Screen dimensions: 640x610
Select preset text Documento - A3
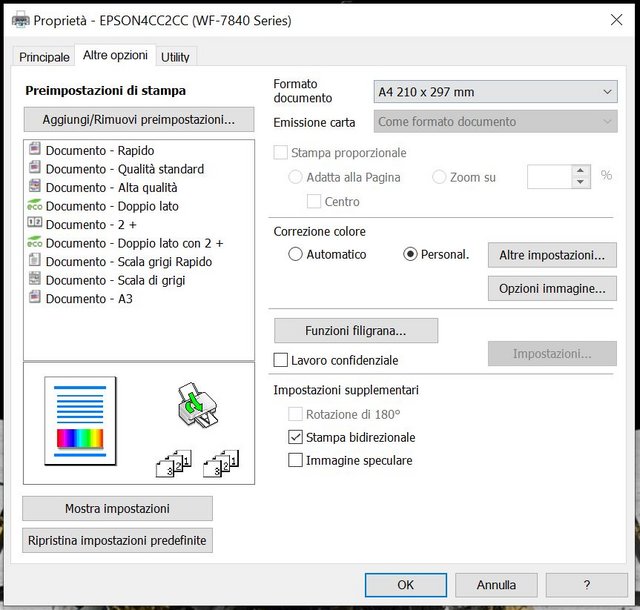pyautogui.click(x=89, y=298)
